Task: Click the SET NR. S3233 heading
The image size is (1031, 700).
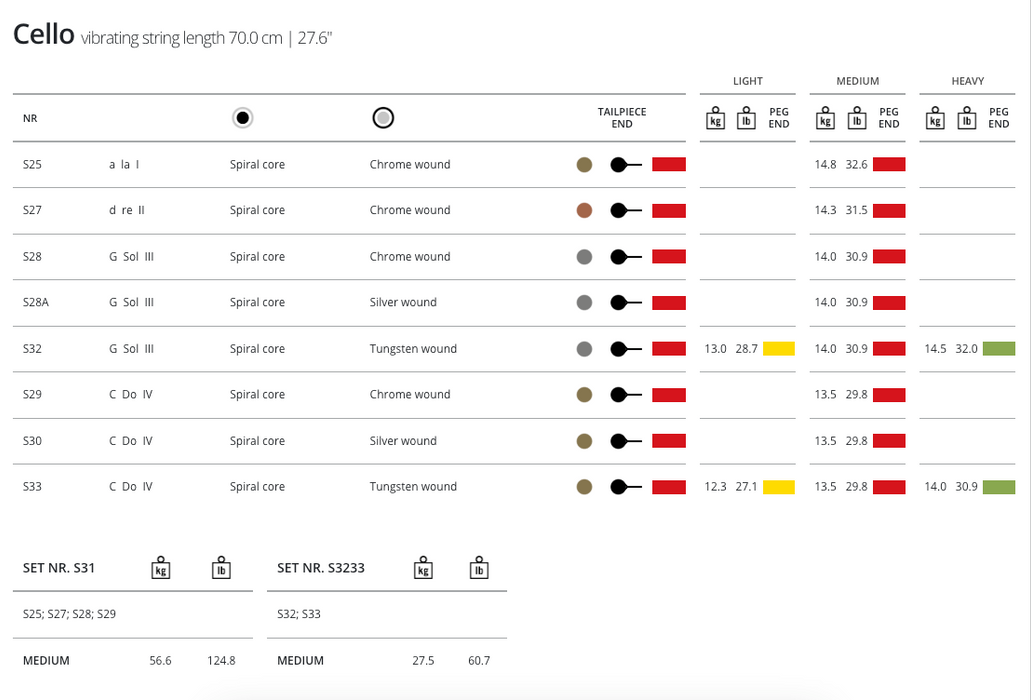Action: click(x=321, y=568)
